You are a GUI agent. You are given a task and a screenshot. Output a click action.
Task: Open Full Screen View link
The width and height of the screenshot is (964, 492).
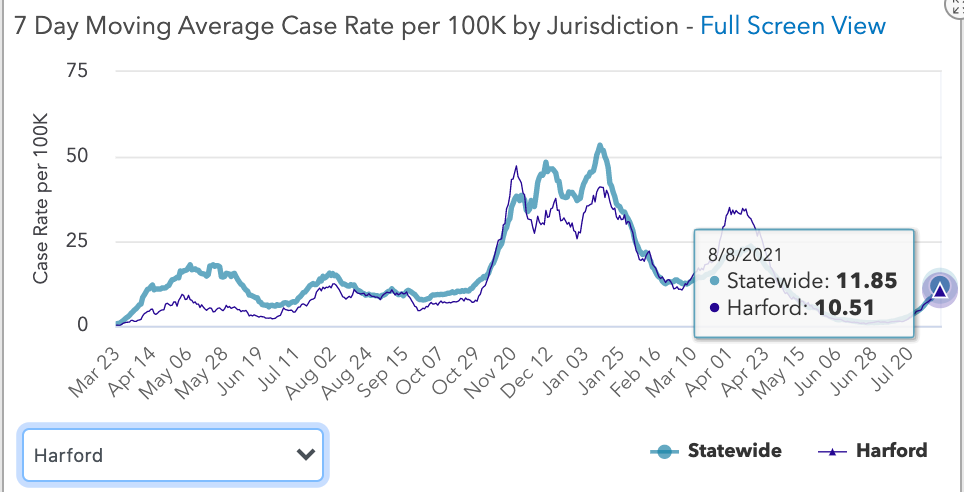793,25
